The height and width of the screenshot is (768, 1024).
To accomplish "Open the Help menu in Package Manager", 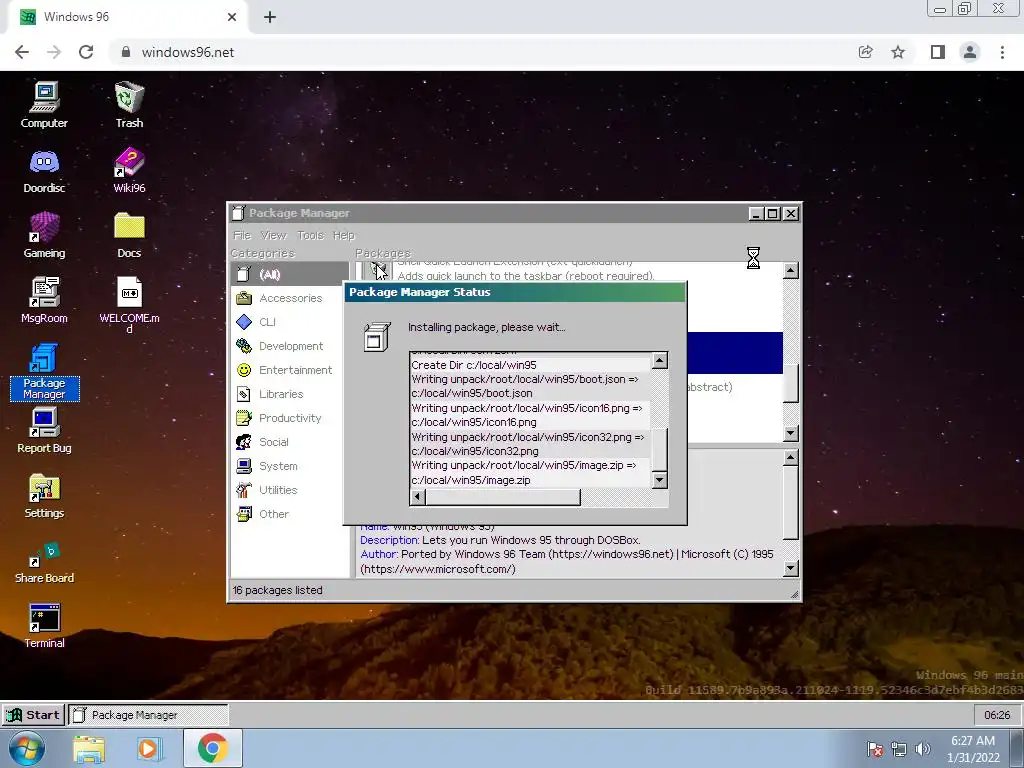I will (x=344, y=235).
